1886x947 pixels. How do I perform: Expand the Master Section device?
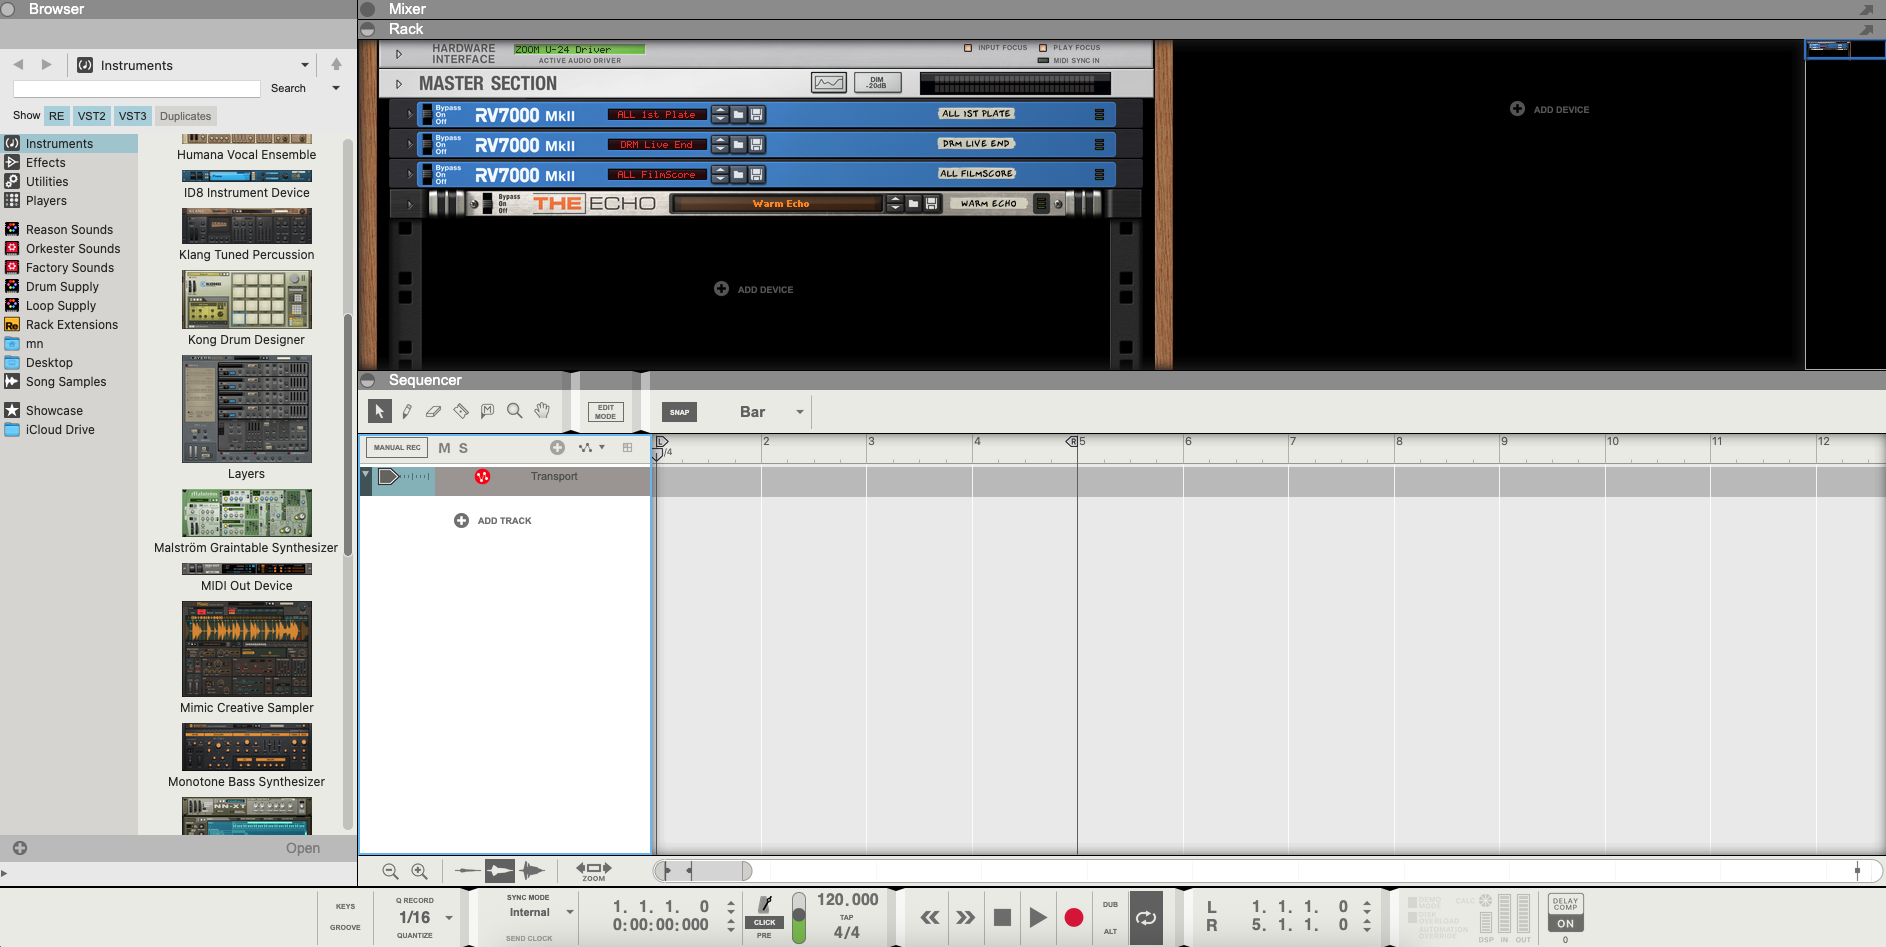pos(399,84)
